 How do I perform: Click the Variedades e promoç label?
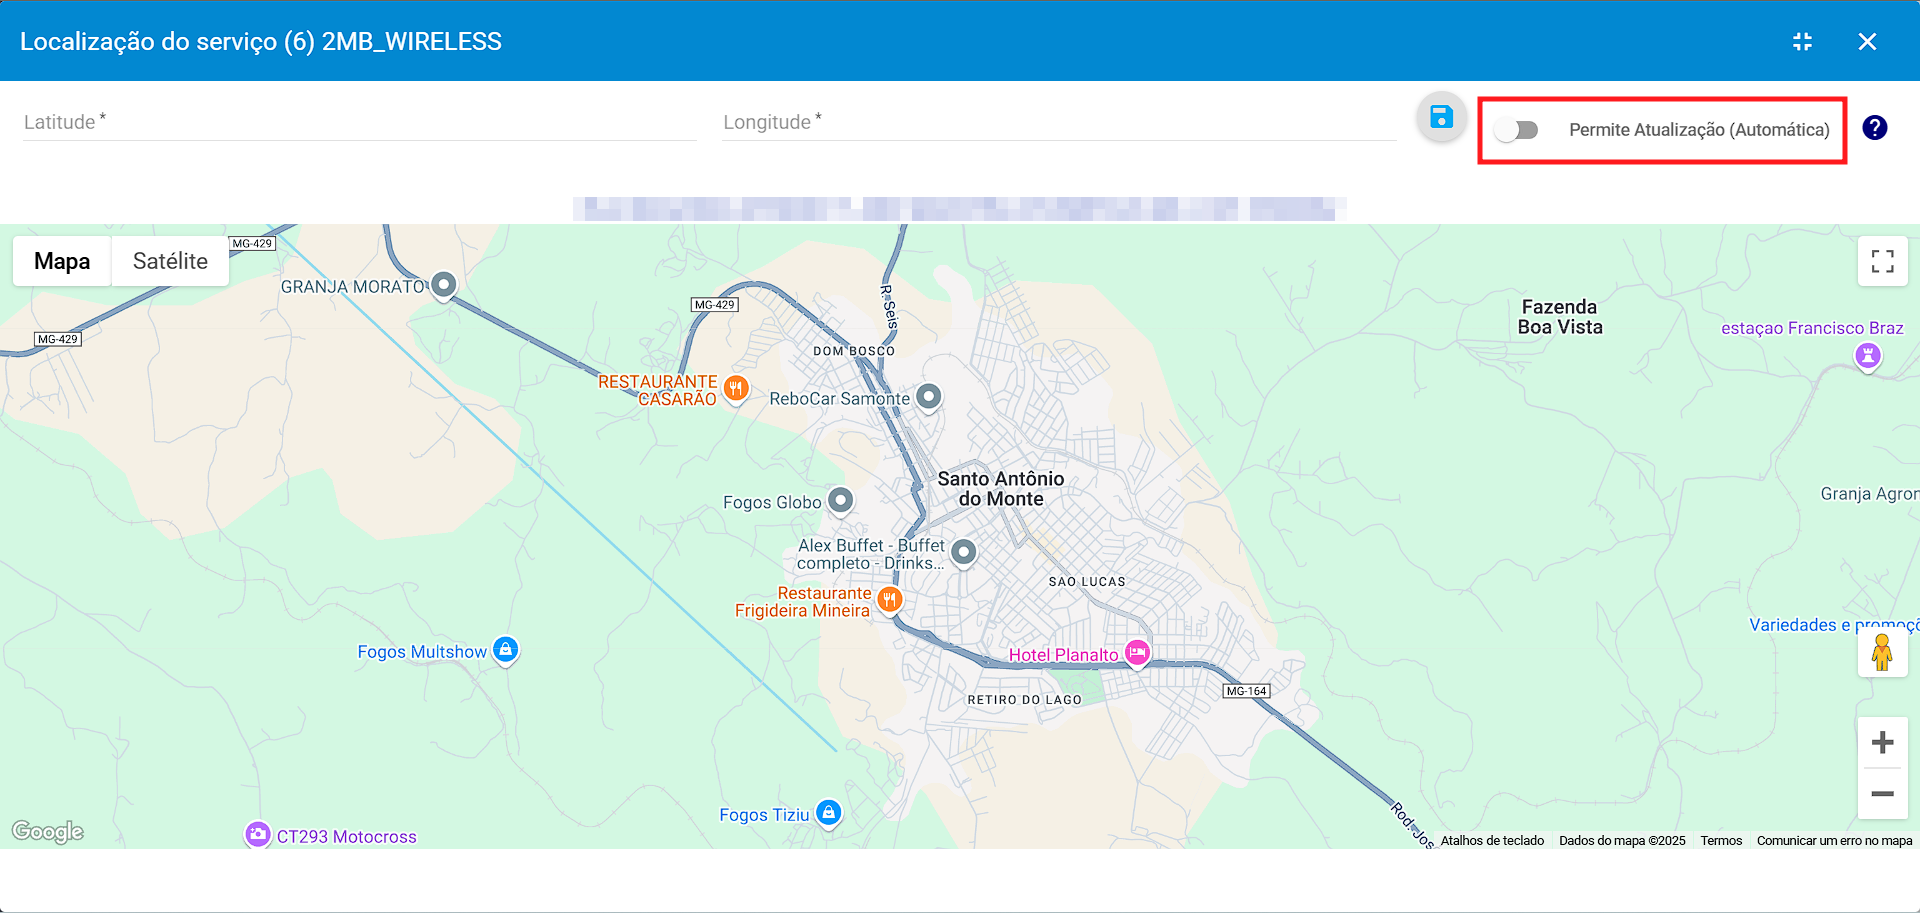pos(1834,625)
